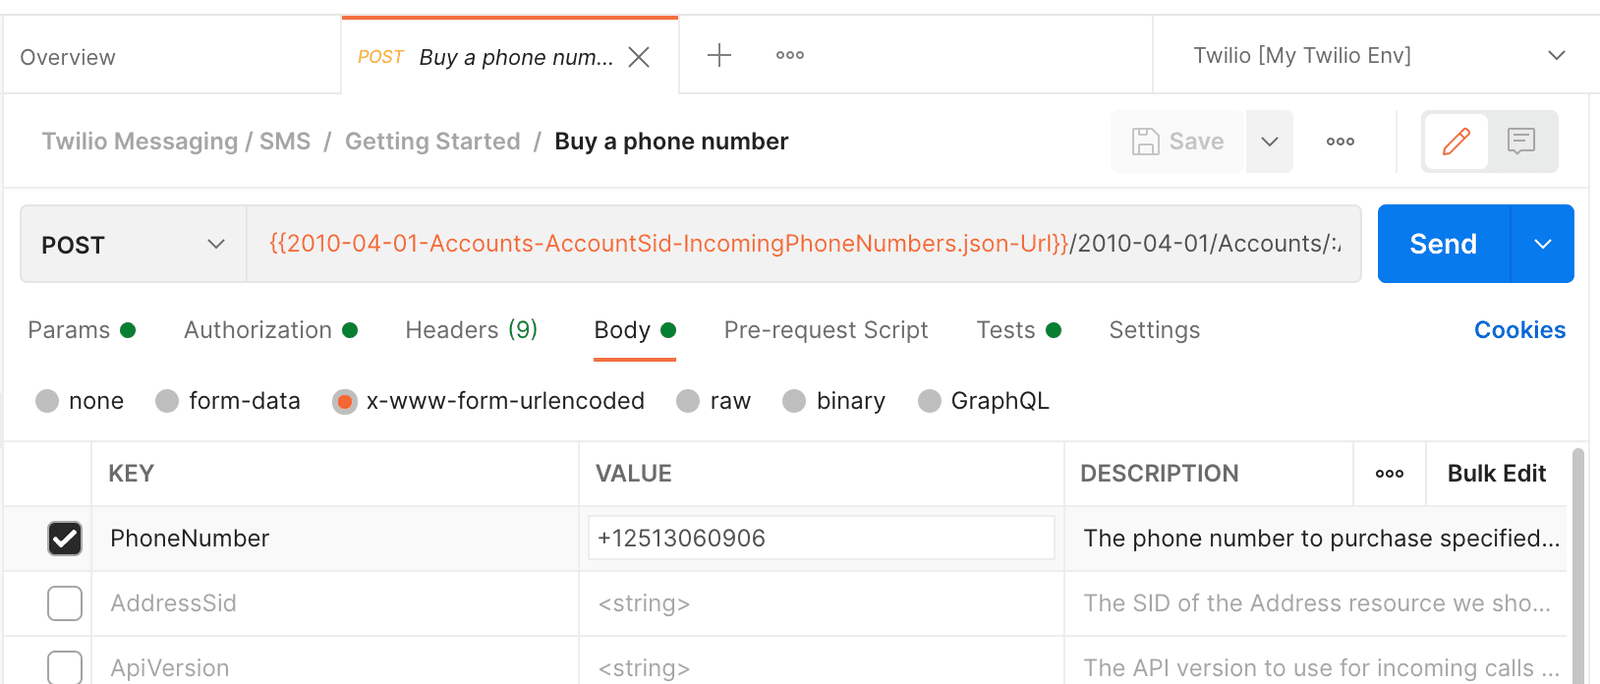This screenshot has height=684, width=1600.
Task: Open the comments panel icon
Action: tap(1521, 141)
